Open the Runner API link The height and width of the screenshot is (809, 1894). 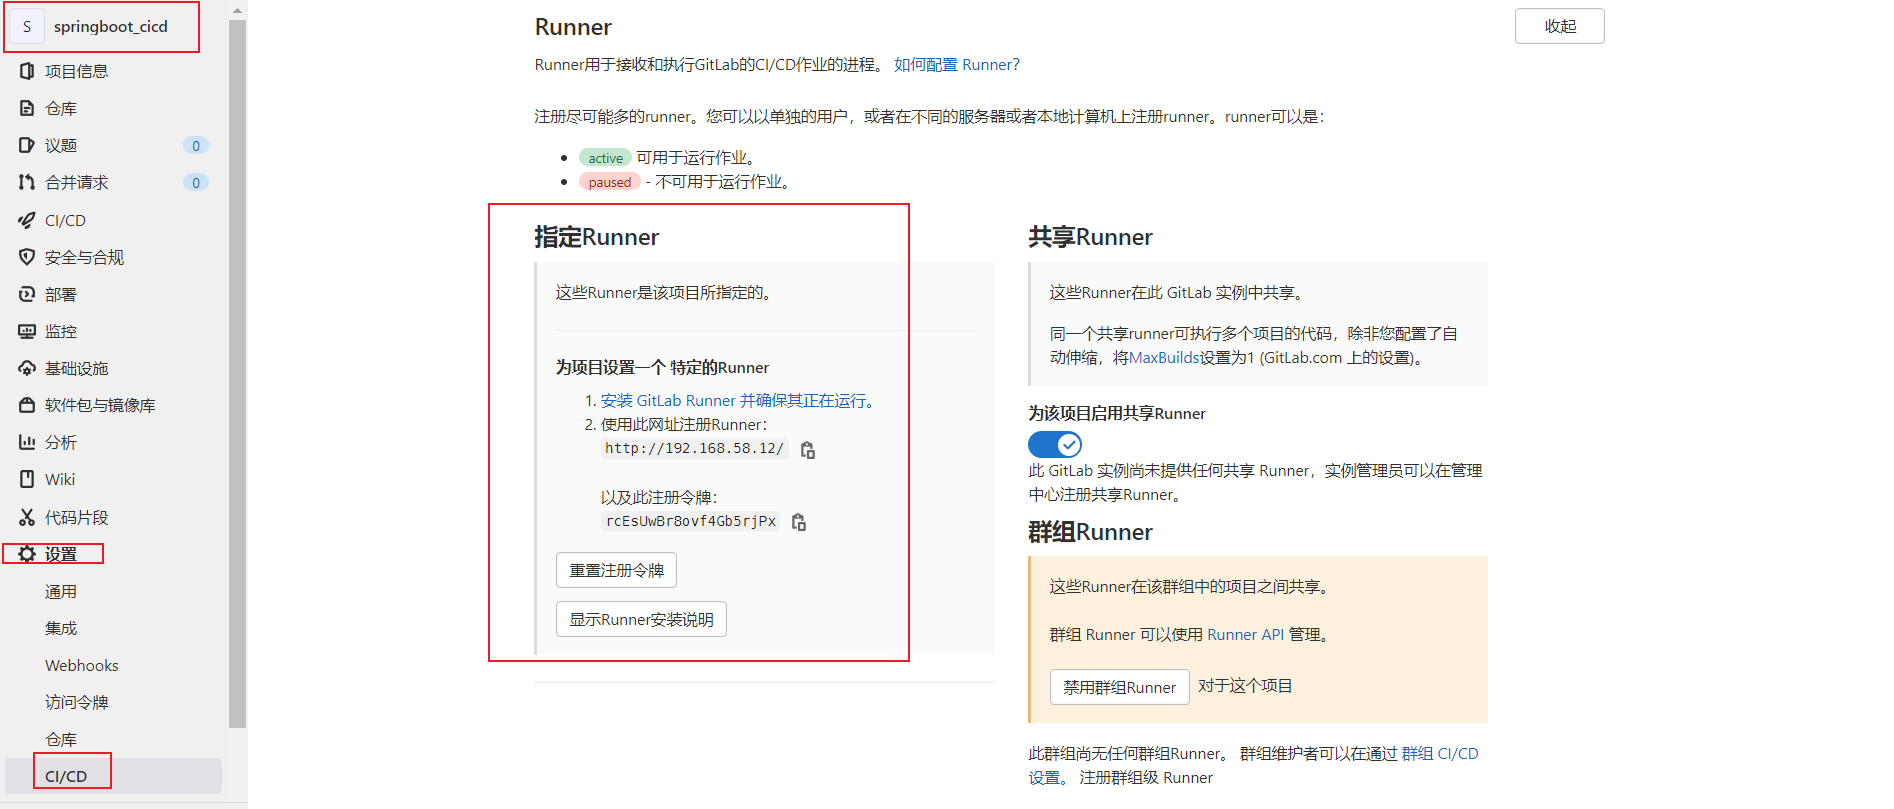[1245, 634]
